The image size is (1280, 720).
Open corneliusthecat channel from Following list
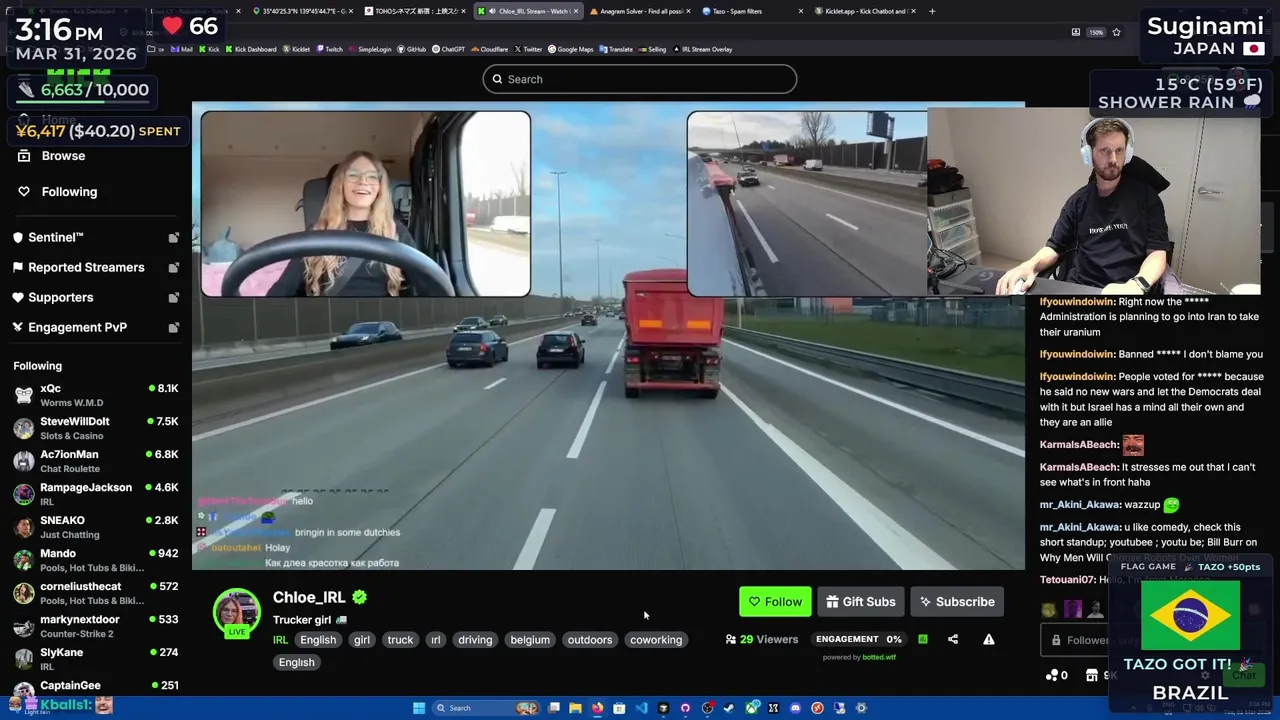click(x=95, y=592)
